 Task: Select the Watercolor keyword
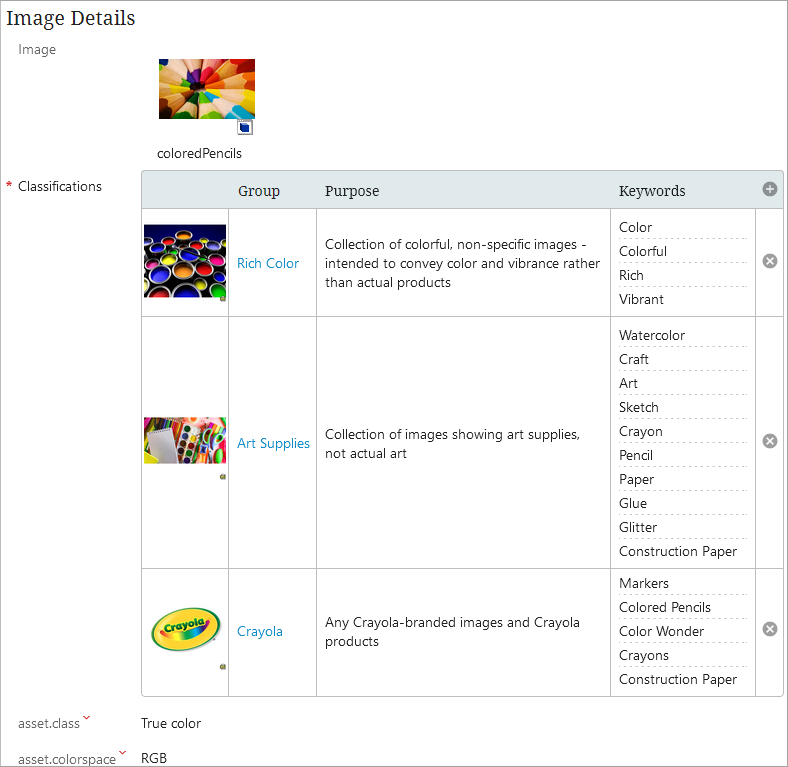pos(652,335)
